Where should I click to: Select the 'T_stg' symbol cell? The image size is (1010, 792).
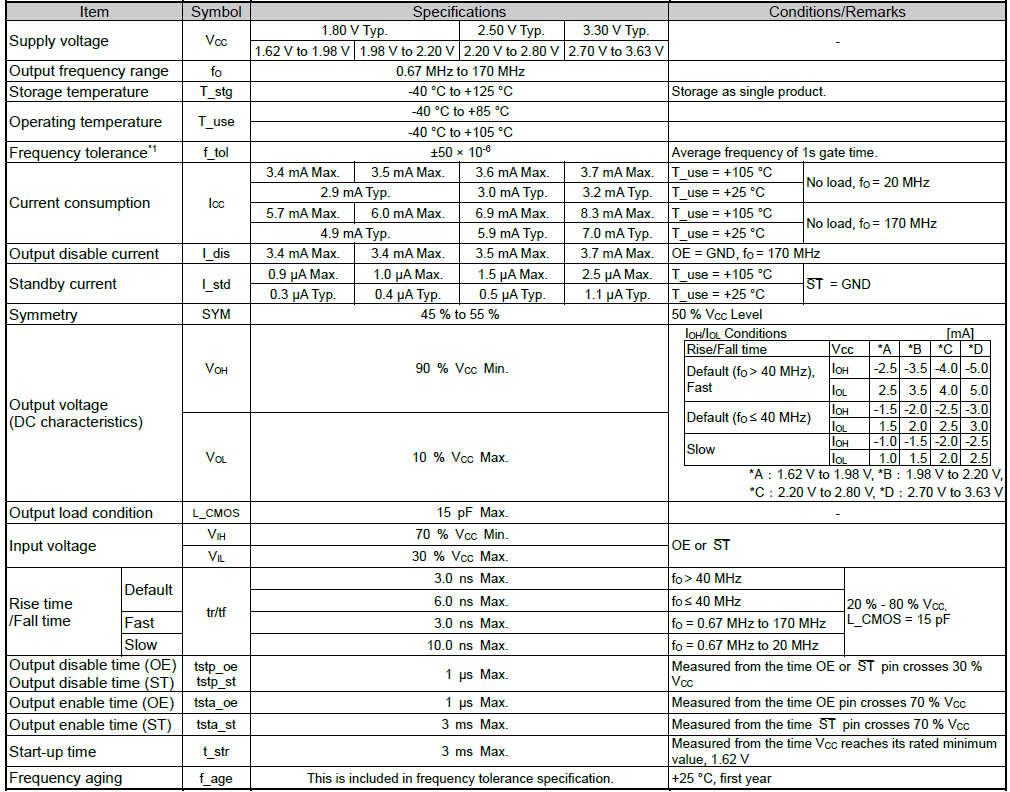[x=216, y=92]
